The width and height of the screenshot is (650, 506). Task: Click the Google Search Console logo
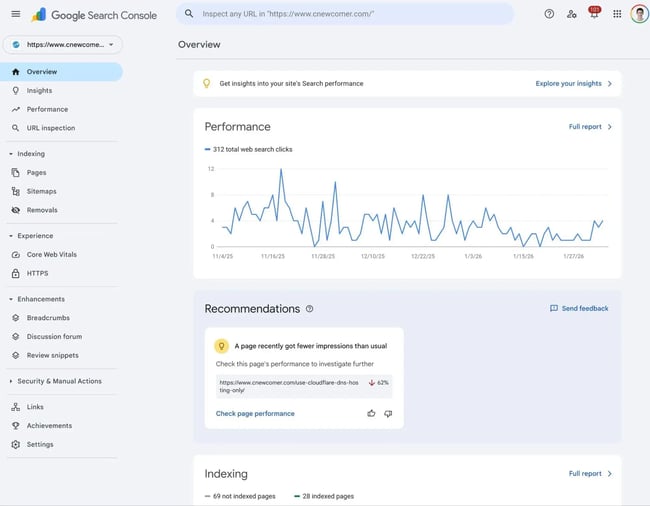[95, 15]
